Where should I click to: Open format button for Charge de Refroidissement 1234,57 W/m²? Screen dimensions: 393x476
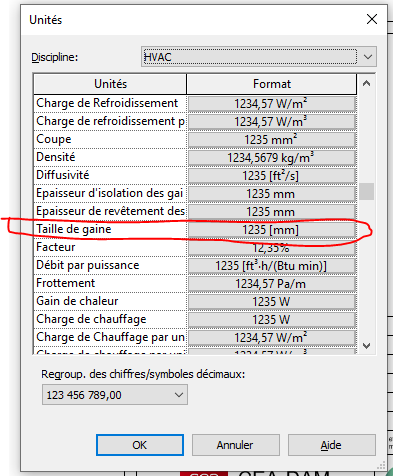click(x=271, y=104)
